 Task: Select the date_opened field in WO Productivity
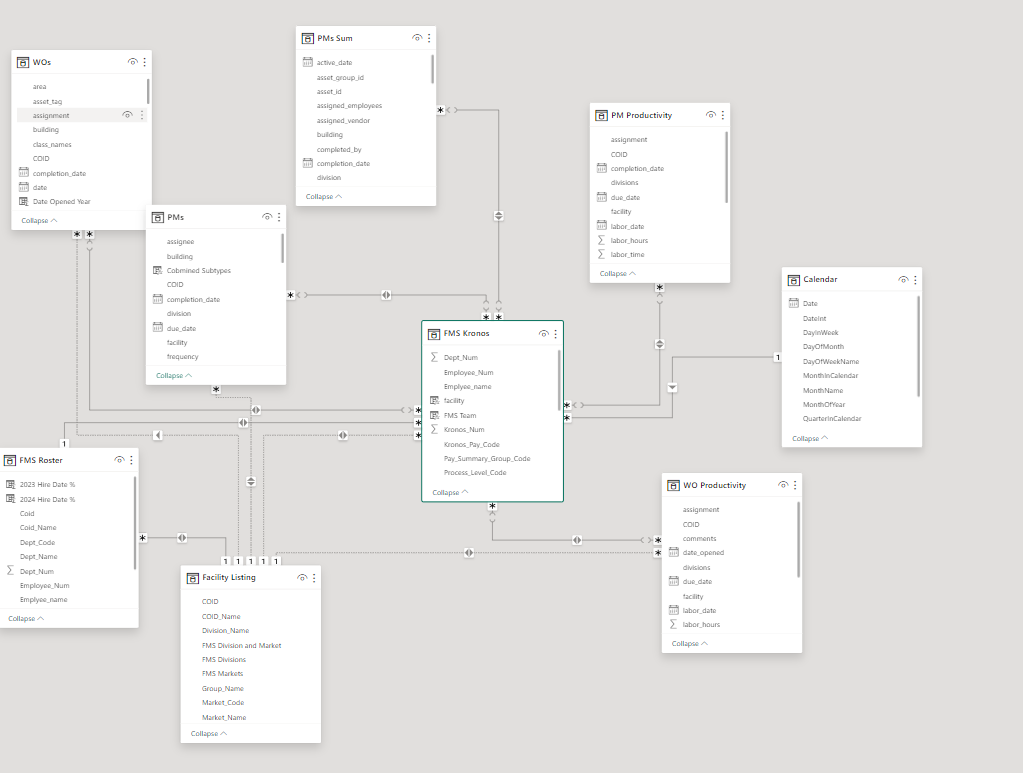tap(703, 553)
